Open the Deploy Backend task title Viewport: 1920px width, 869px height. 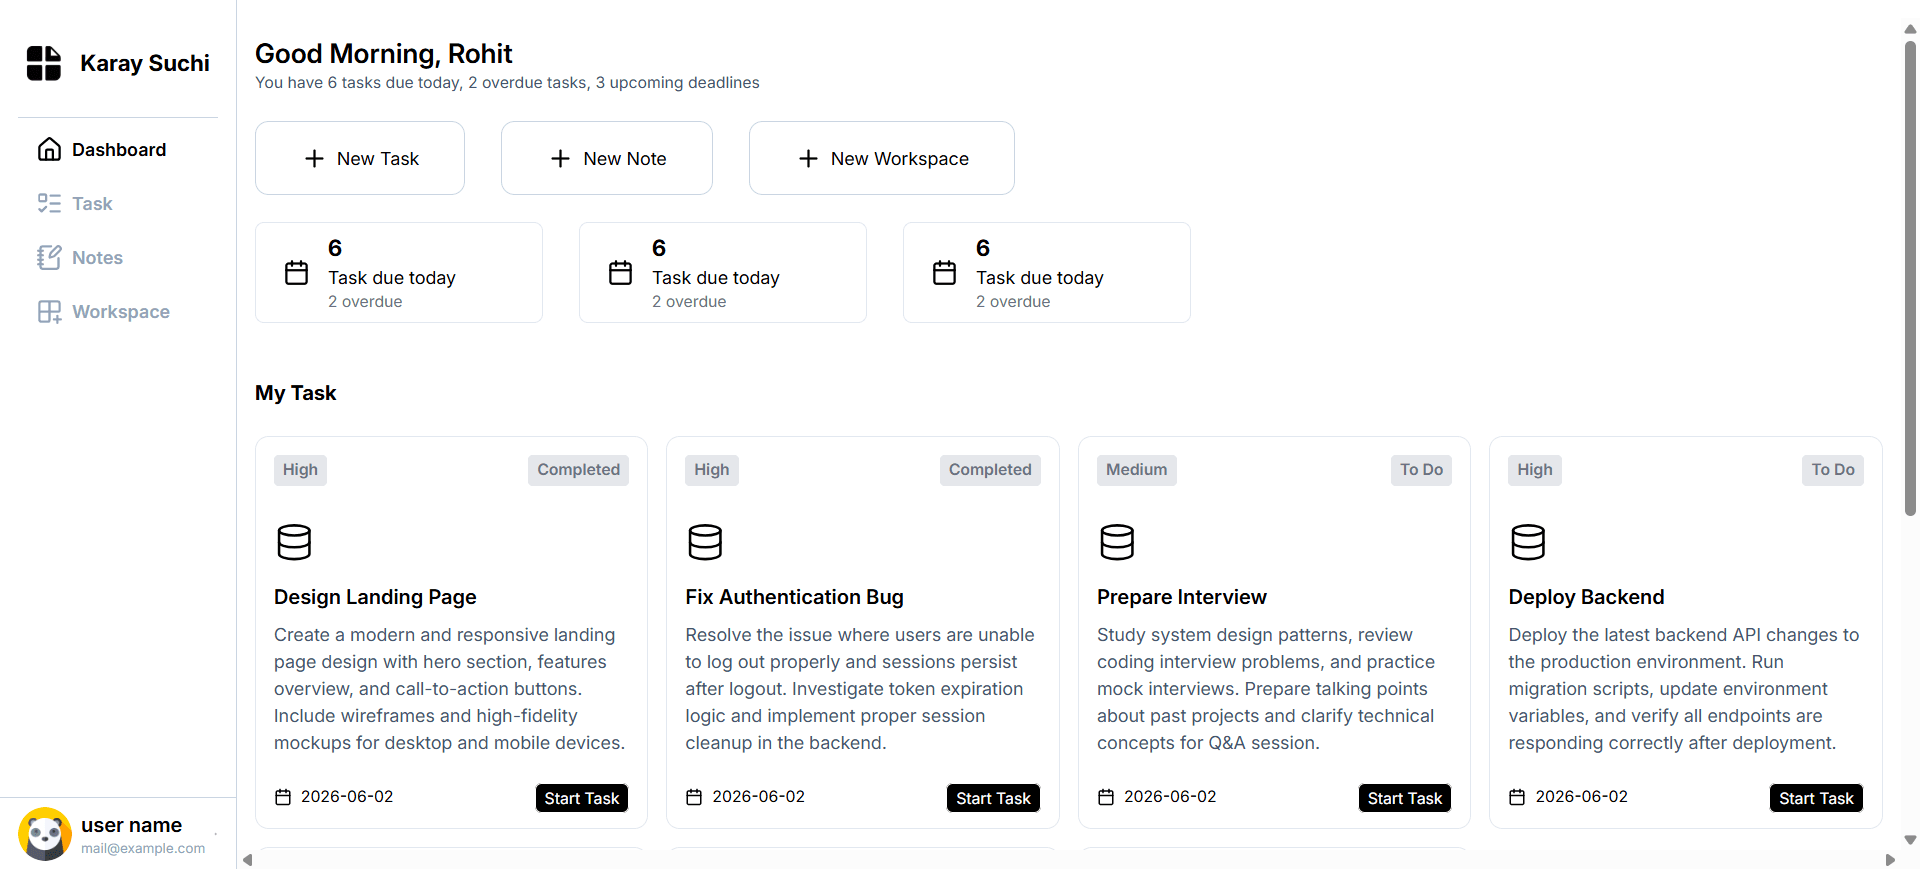click(1586, 597)
